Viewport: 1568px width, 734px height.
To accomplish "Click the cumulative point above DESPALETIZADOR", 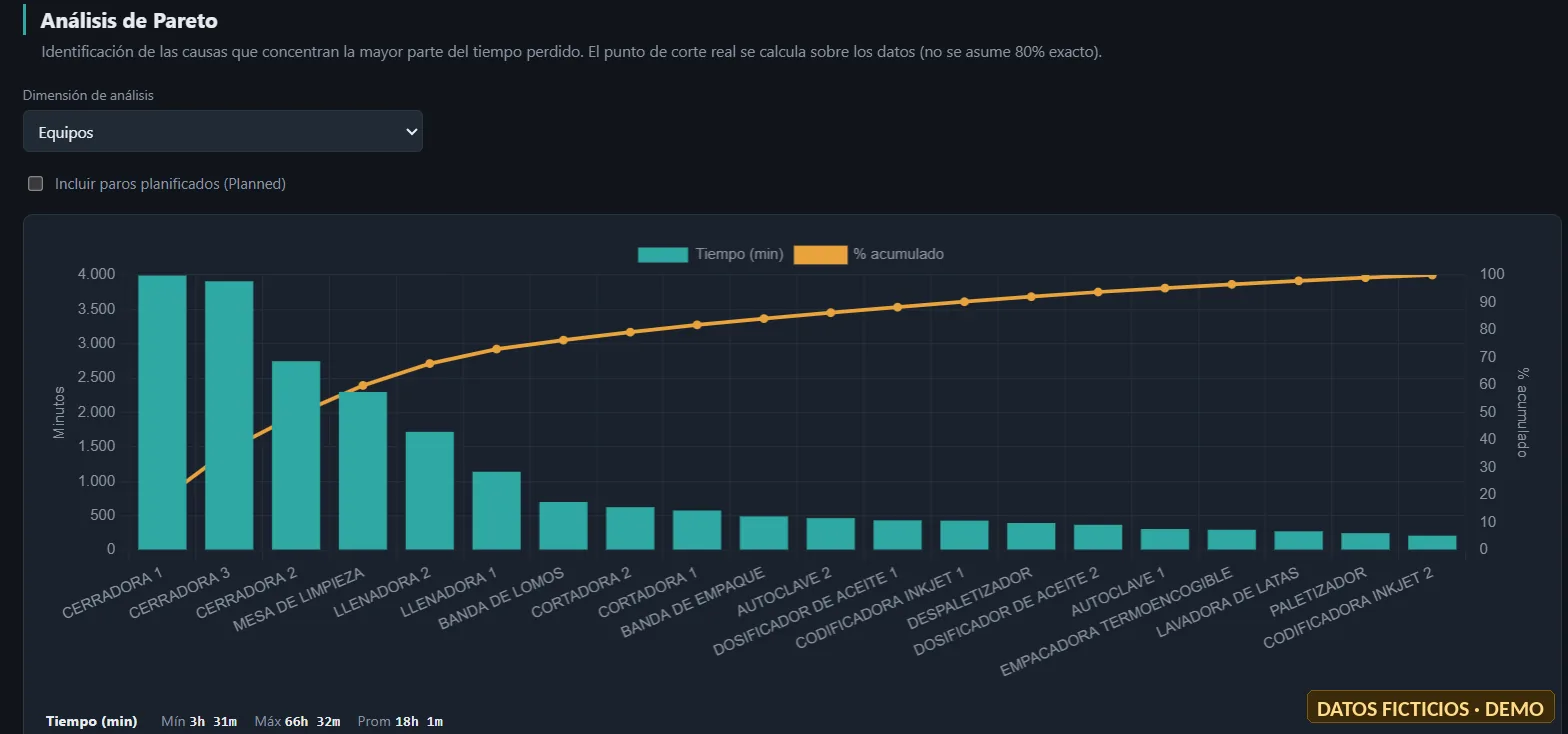I will coord(1031,296).
